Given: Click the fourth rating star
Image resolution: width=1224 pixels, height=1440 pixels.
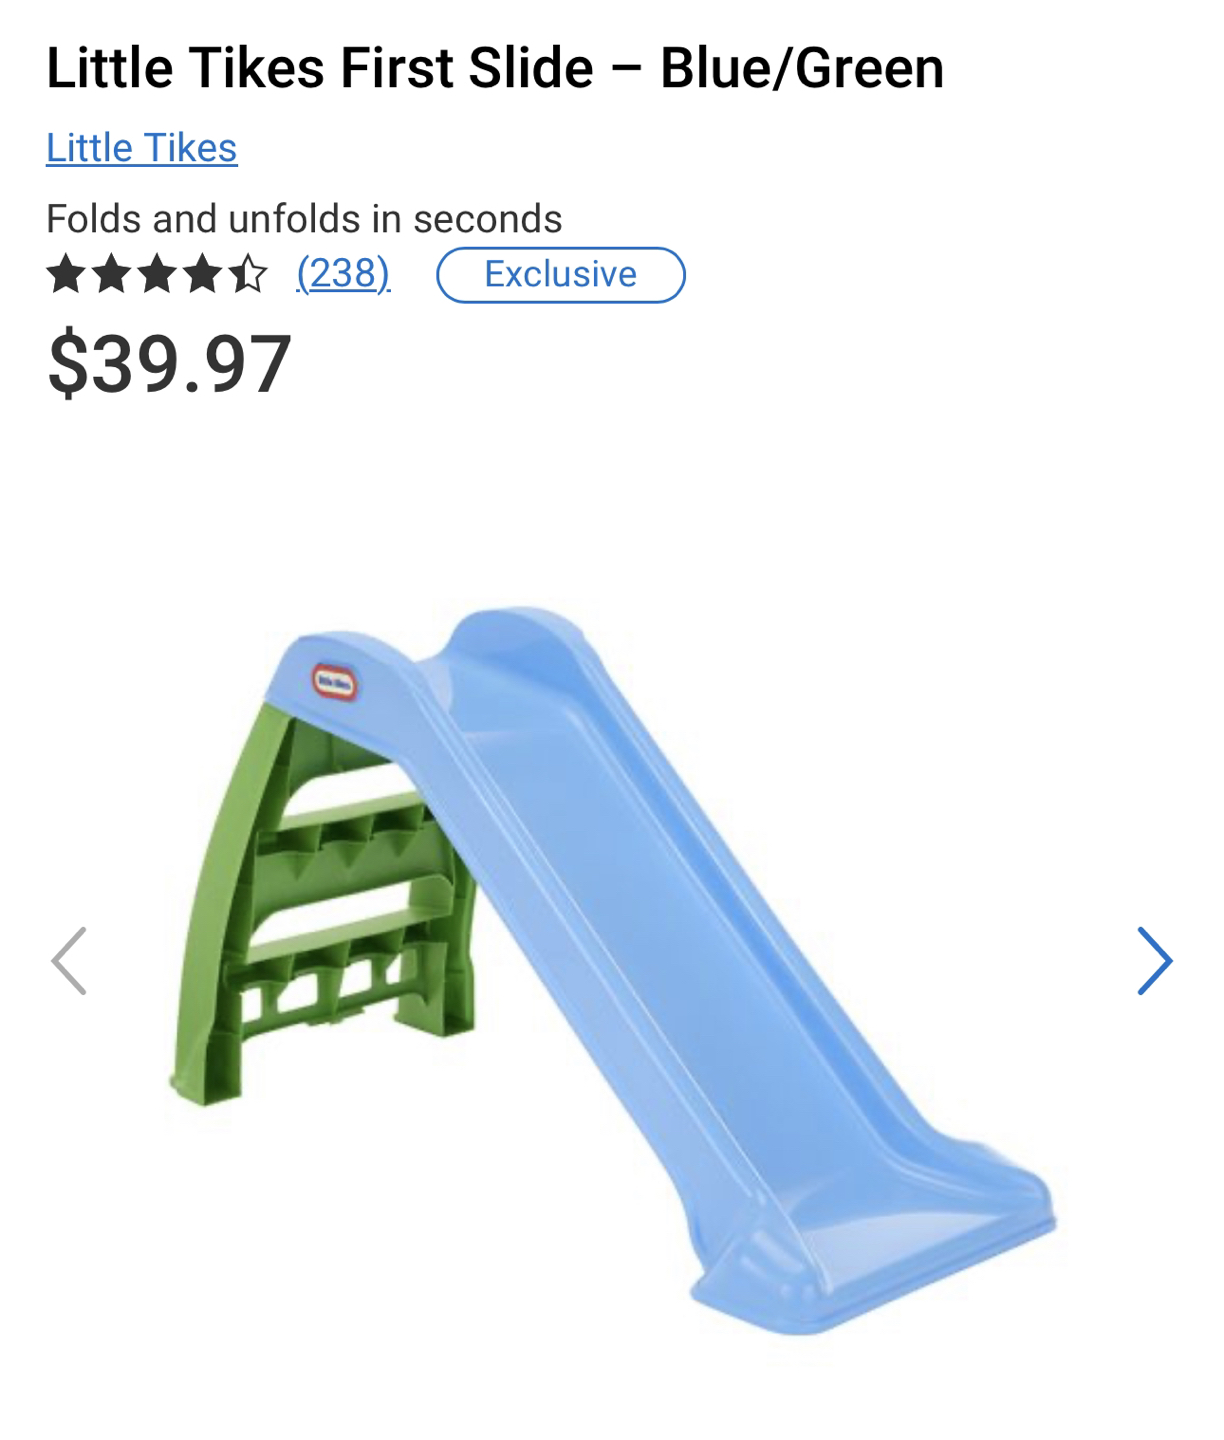Looking at the screenshot, I should pyautogui.click(x=203, y=273).
